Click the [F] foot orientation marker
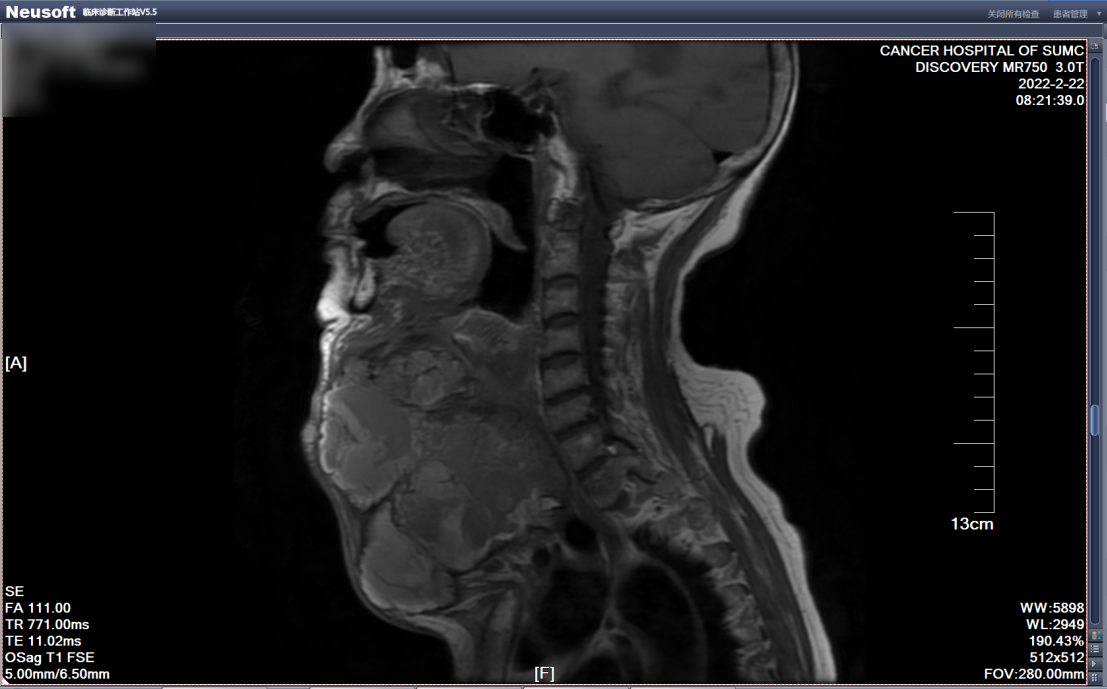The height and width of the screenshot is (689, 1107). pyautogui.click(x=544, y=673)
